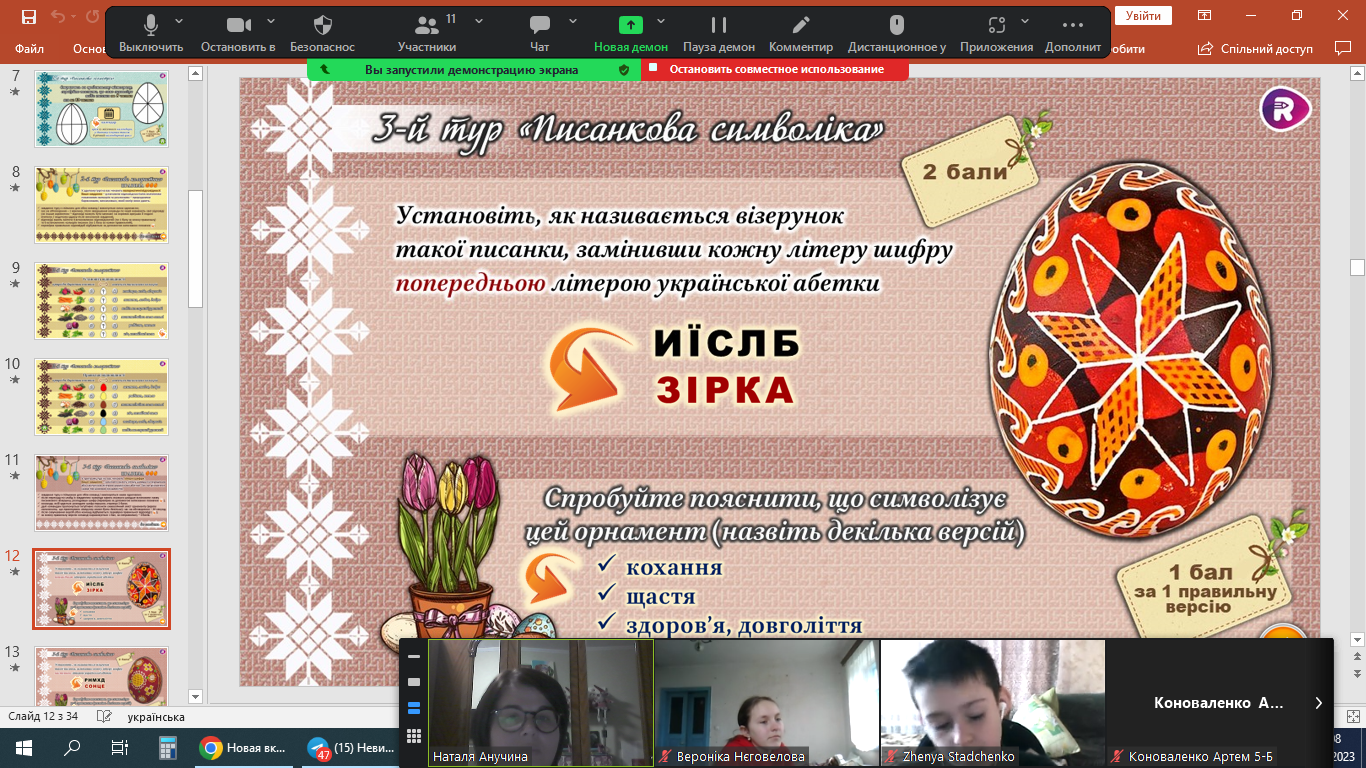Viewport: 1366px width, 768px height.
Task: Click main editor scrollbar thumb
Action: point(1357,268)
